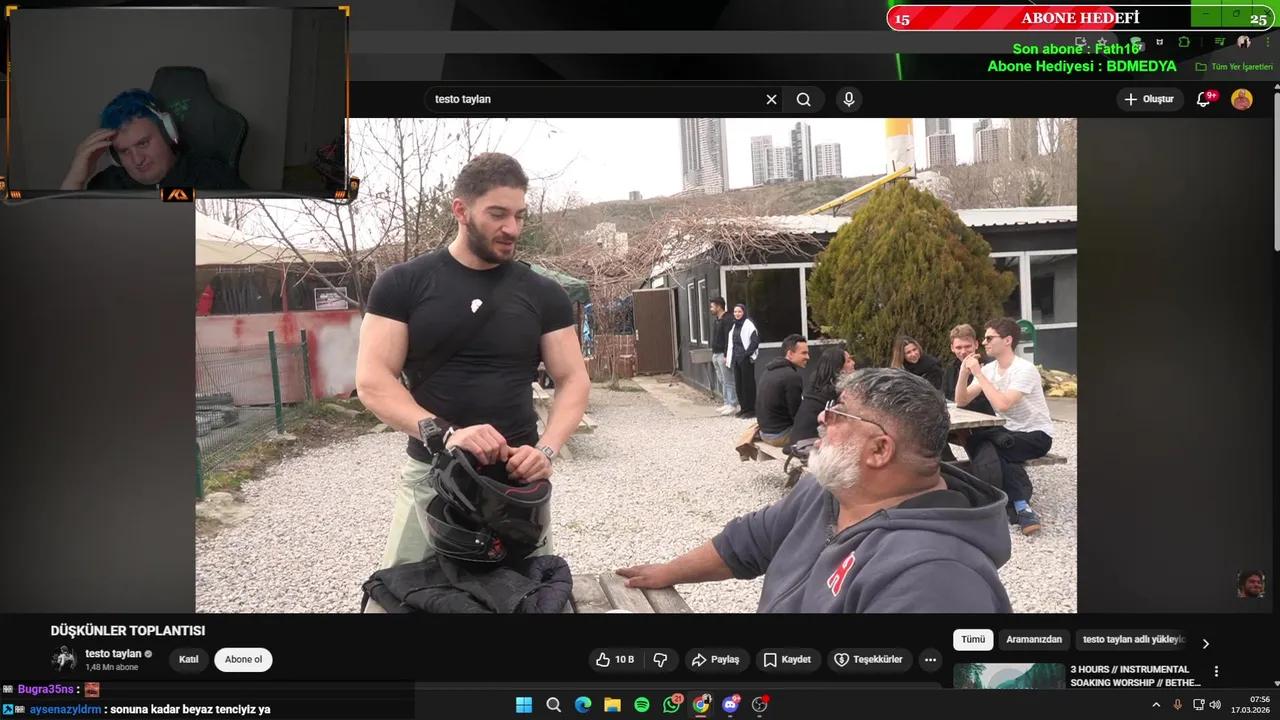Viewport: 1280px width, 720px height.
Task: Open media control icon in browser toolbar
Action: [1220, 42]
